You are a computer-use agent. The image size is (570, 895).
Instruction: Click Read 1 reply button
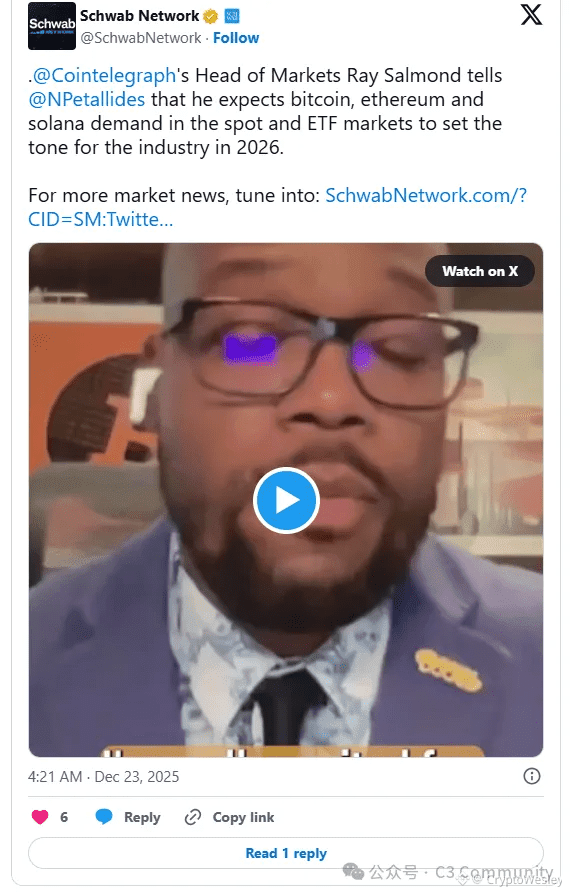tap(286, 853)
